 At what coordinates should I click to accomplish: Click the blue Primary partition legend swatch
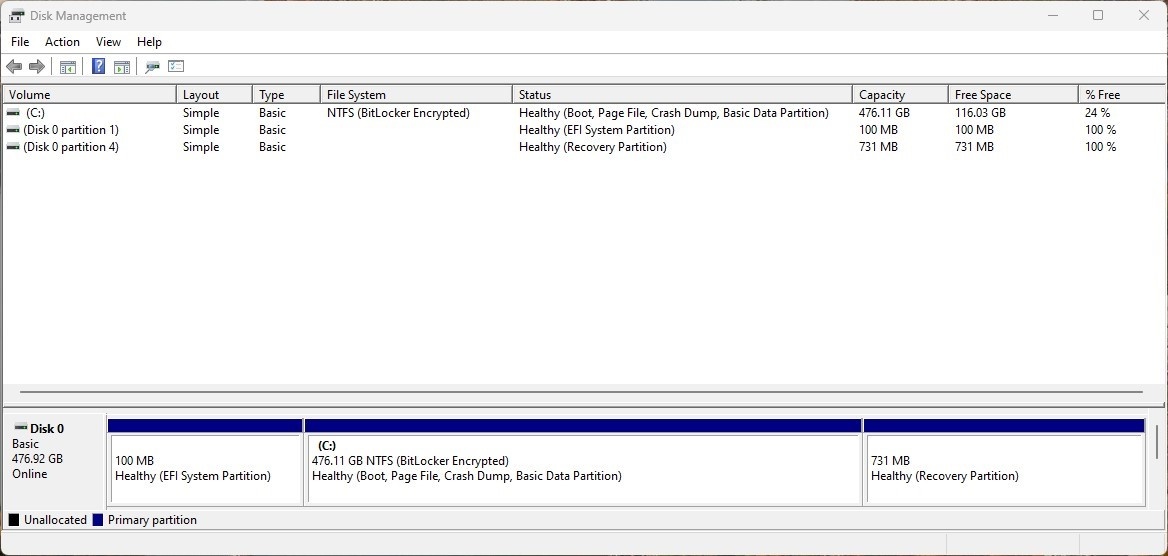click(98, 519)
